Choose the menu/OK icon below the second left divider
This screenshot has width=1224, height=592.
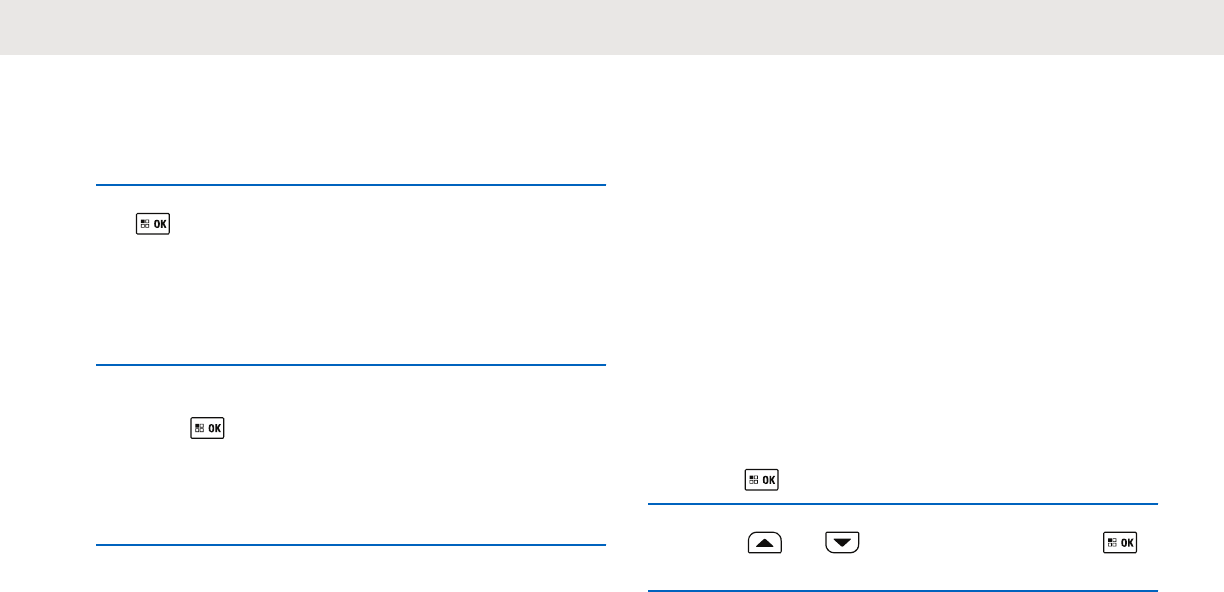(x=209, y=428)
